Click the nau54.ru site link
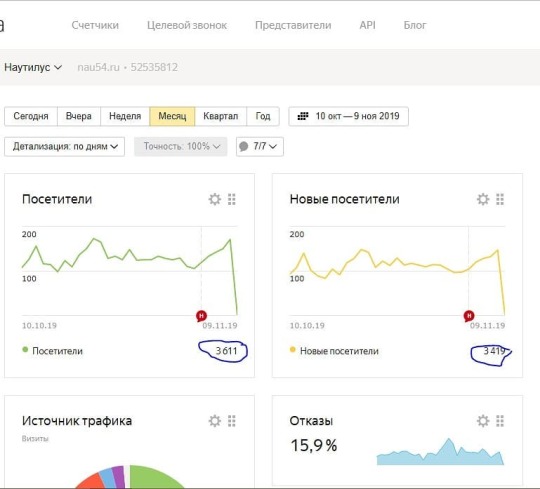 pos(98,67)
